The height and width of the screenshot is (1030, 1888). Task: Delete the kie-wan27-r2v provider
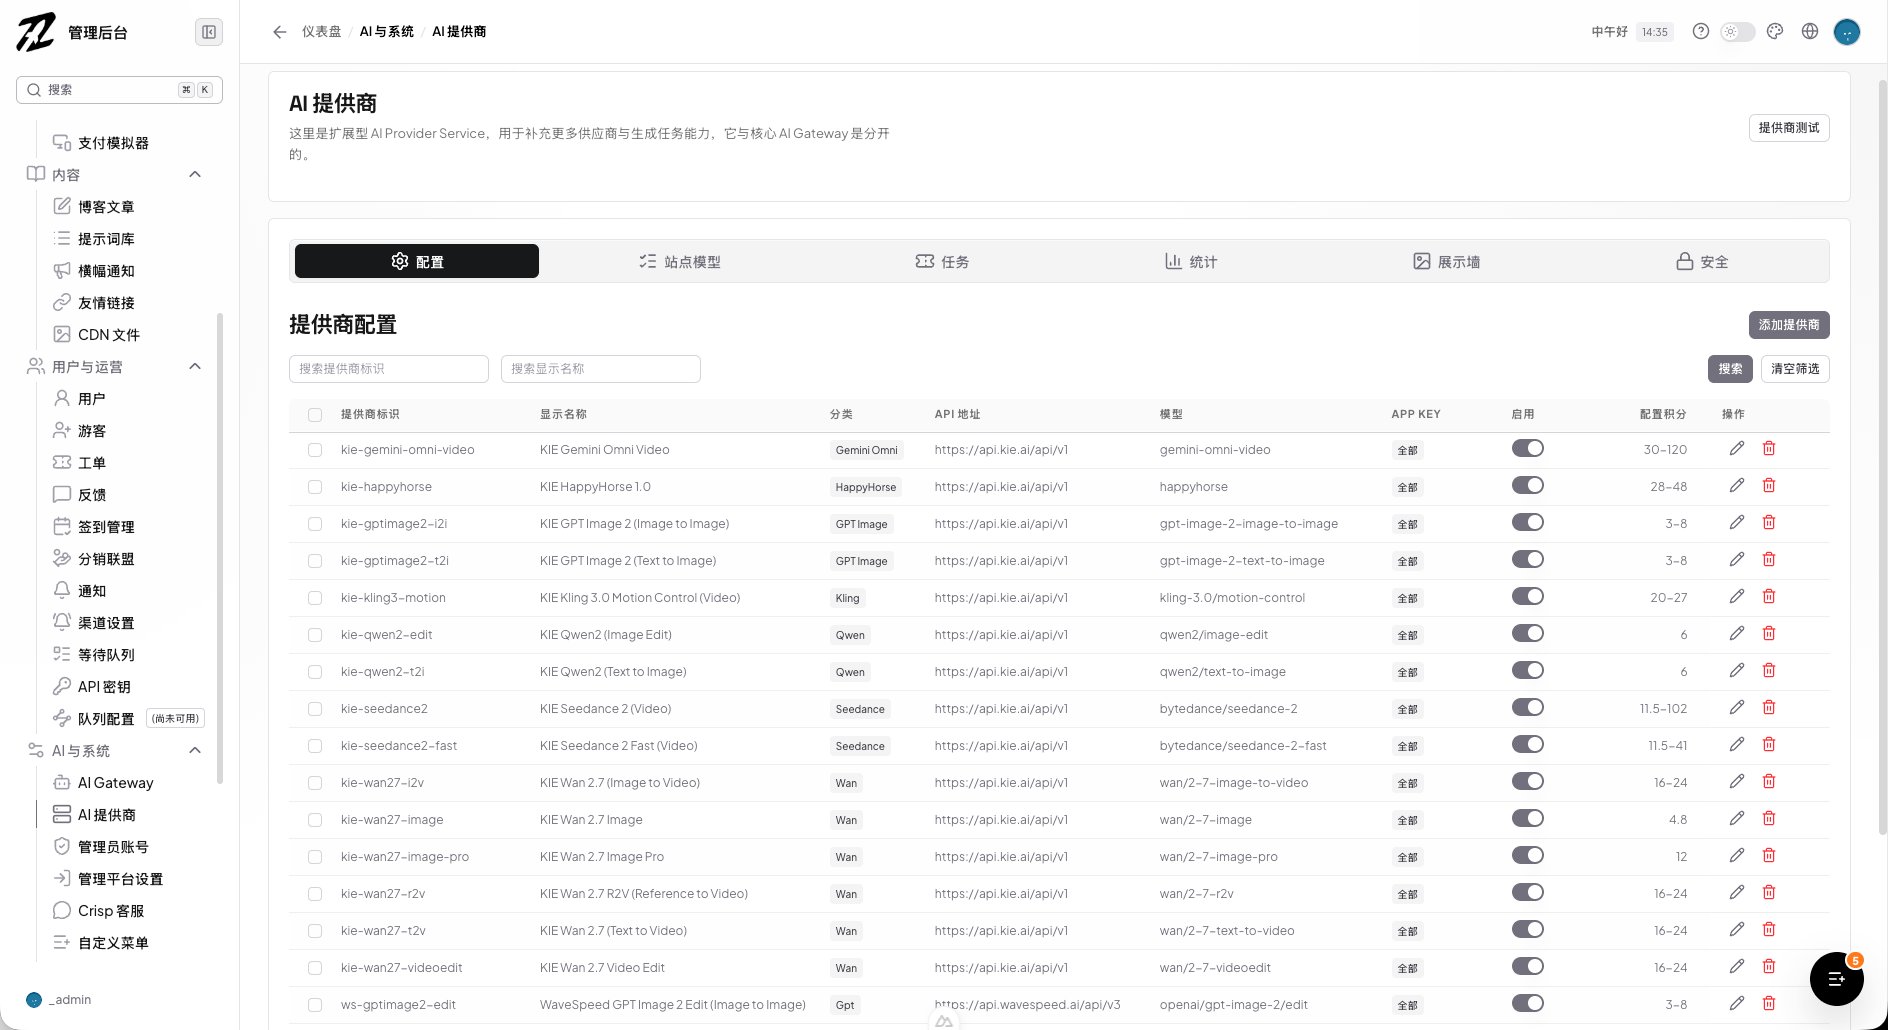tap(1769, 893)
